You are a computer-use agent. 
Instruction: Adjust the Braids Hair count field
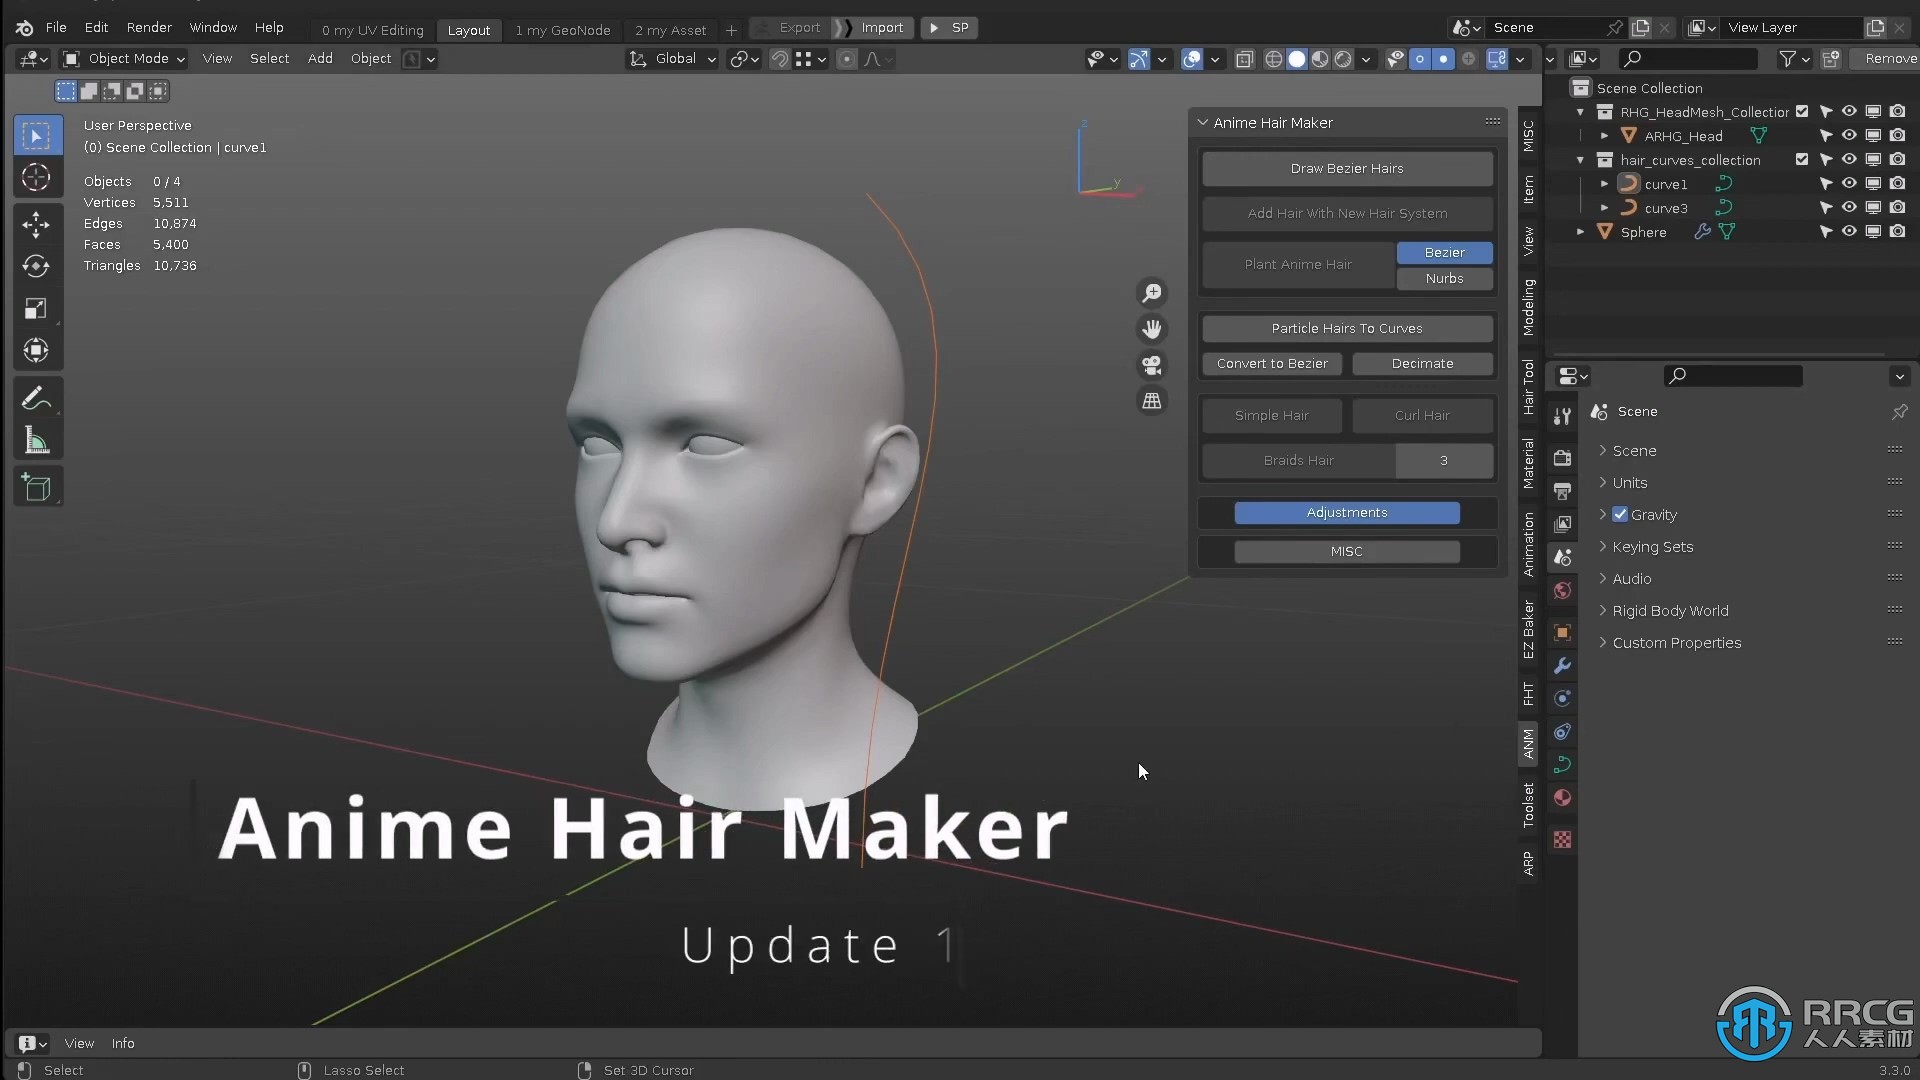point(1444,460)
